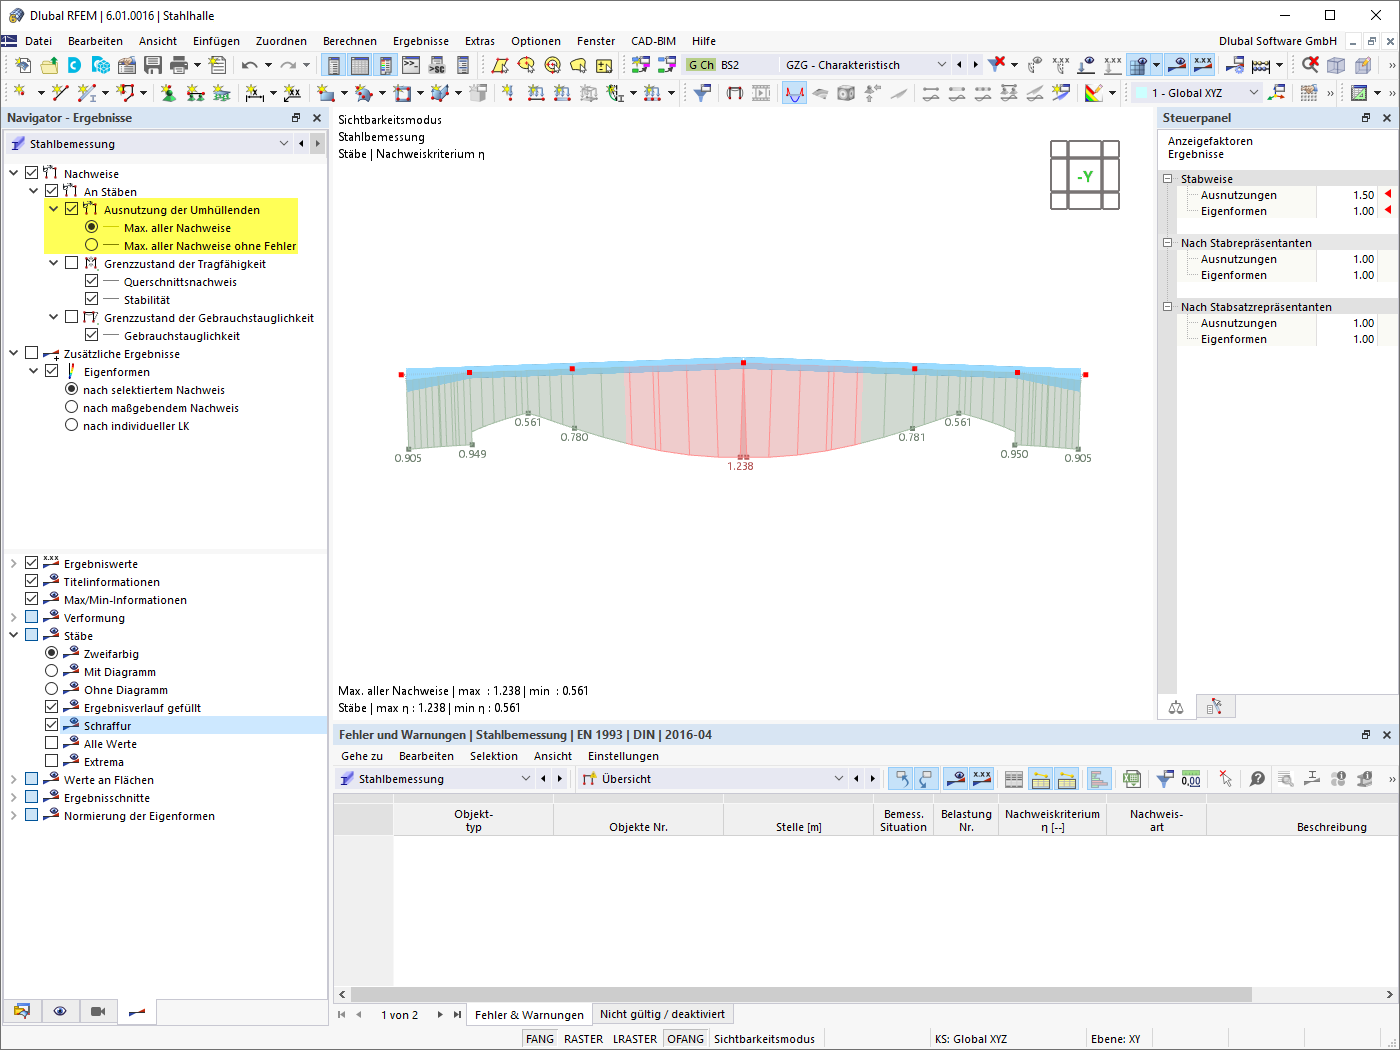Click the animation filmstrip icon

click(761, 93)
